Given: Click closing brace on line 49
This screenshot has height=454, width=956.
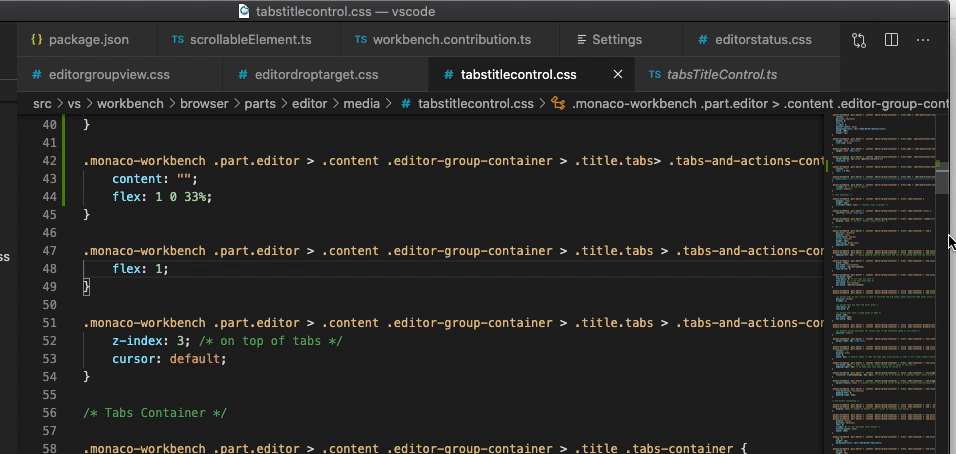Looking at the screenshot, I should 87,286.
